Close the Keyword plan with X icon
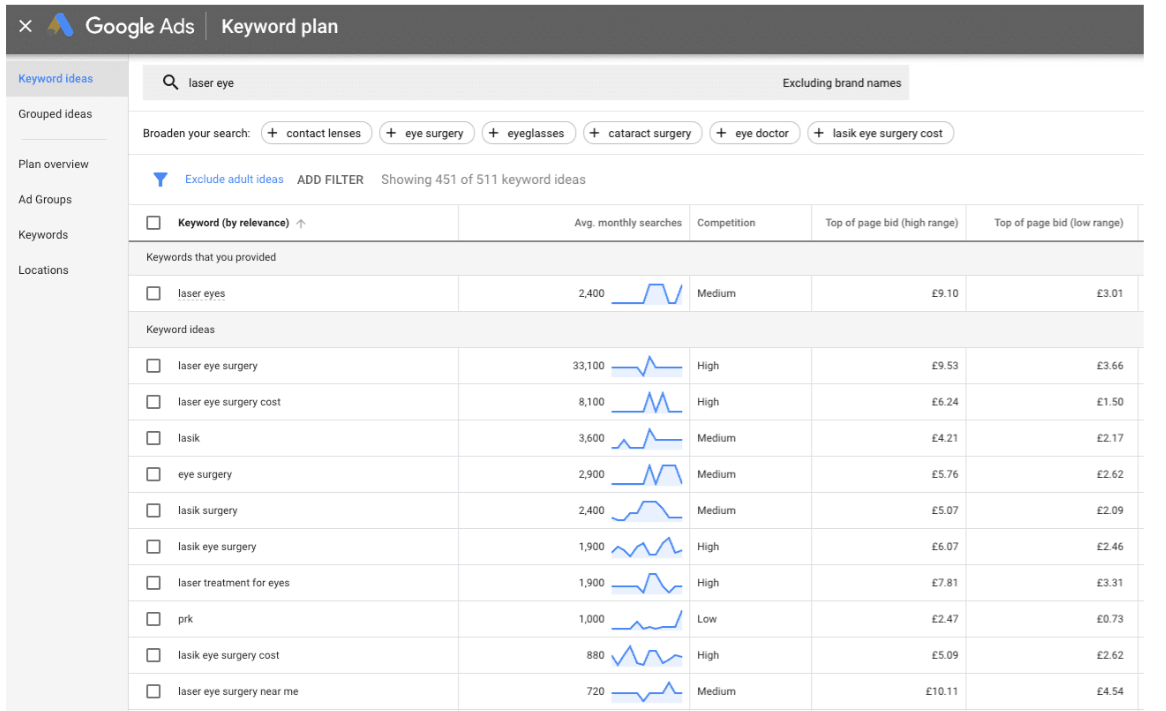 click(x=26, y=27)
